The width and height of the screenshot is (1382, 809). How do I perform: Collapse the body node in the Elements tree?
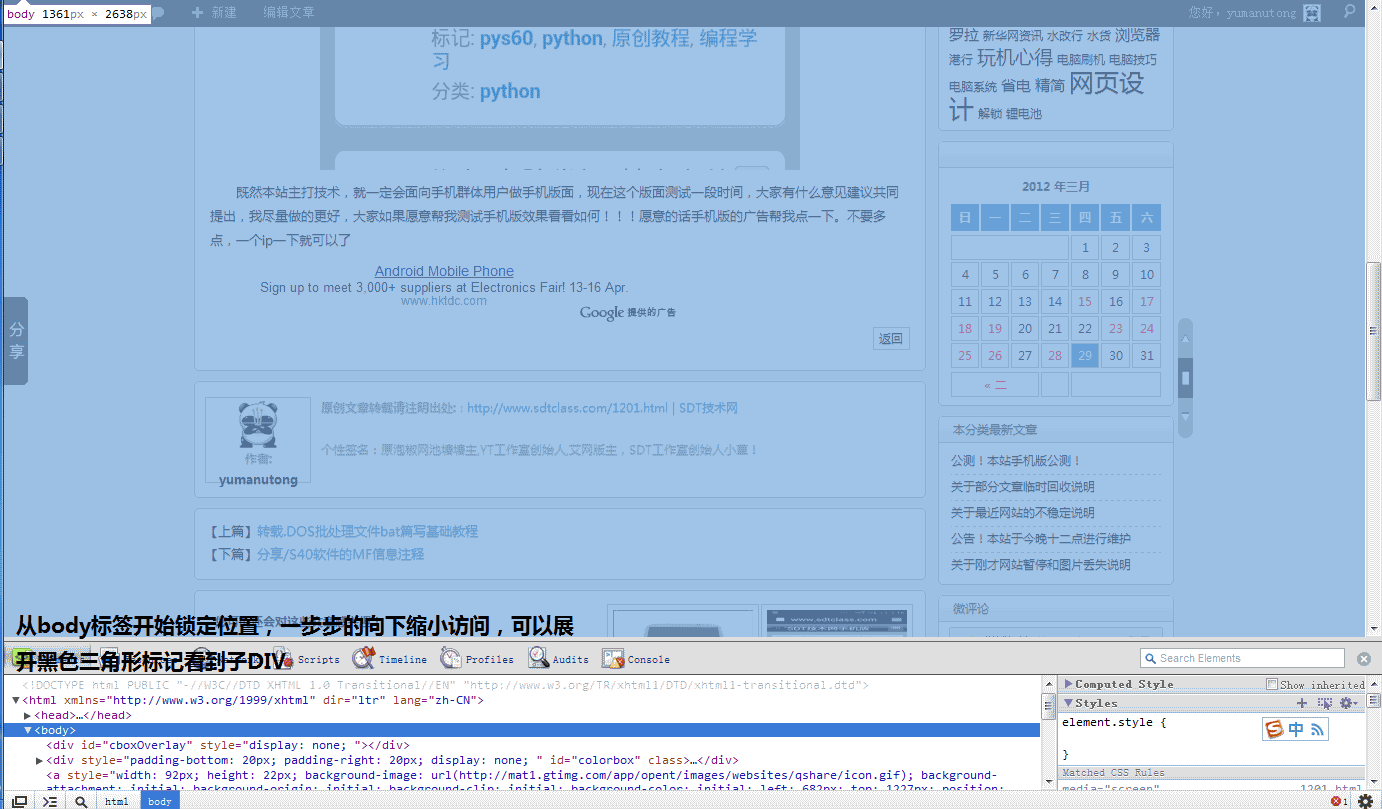[x=27, y=730]
